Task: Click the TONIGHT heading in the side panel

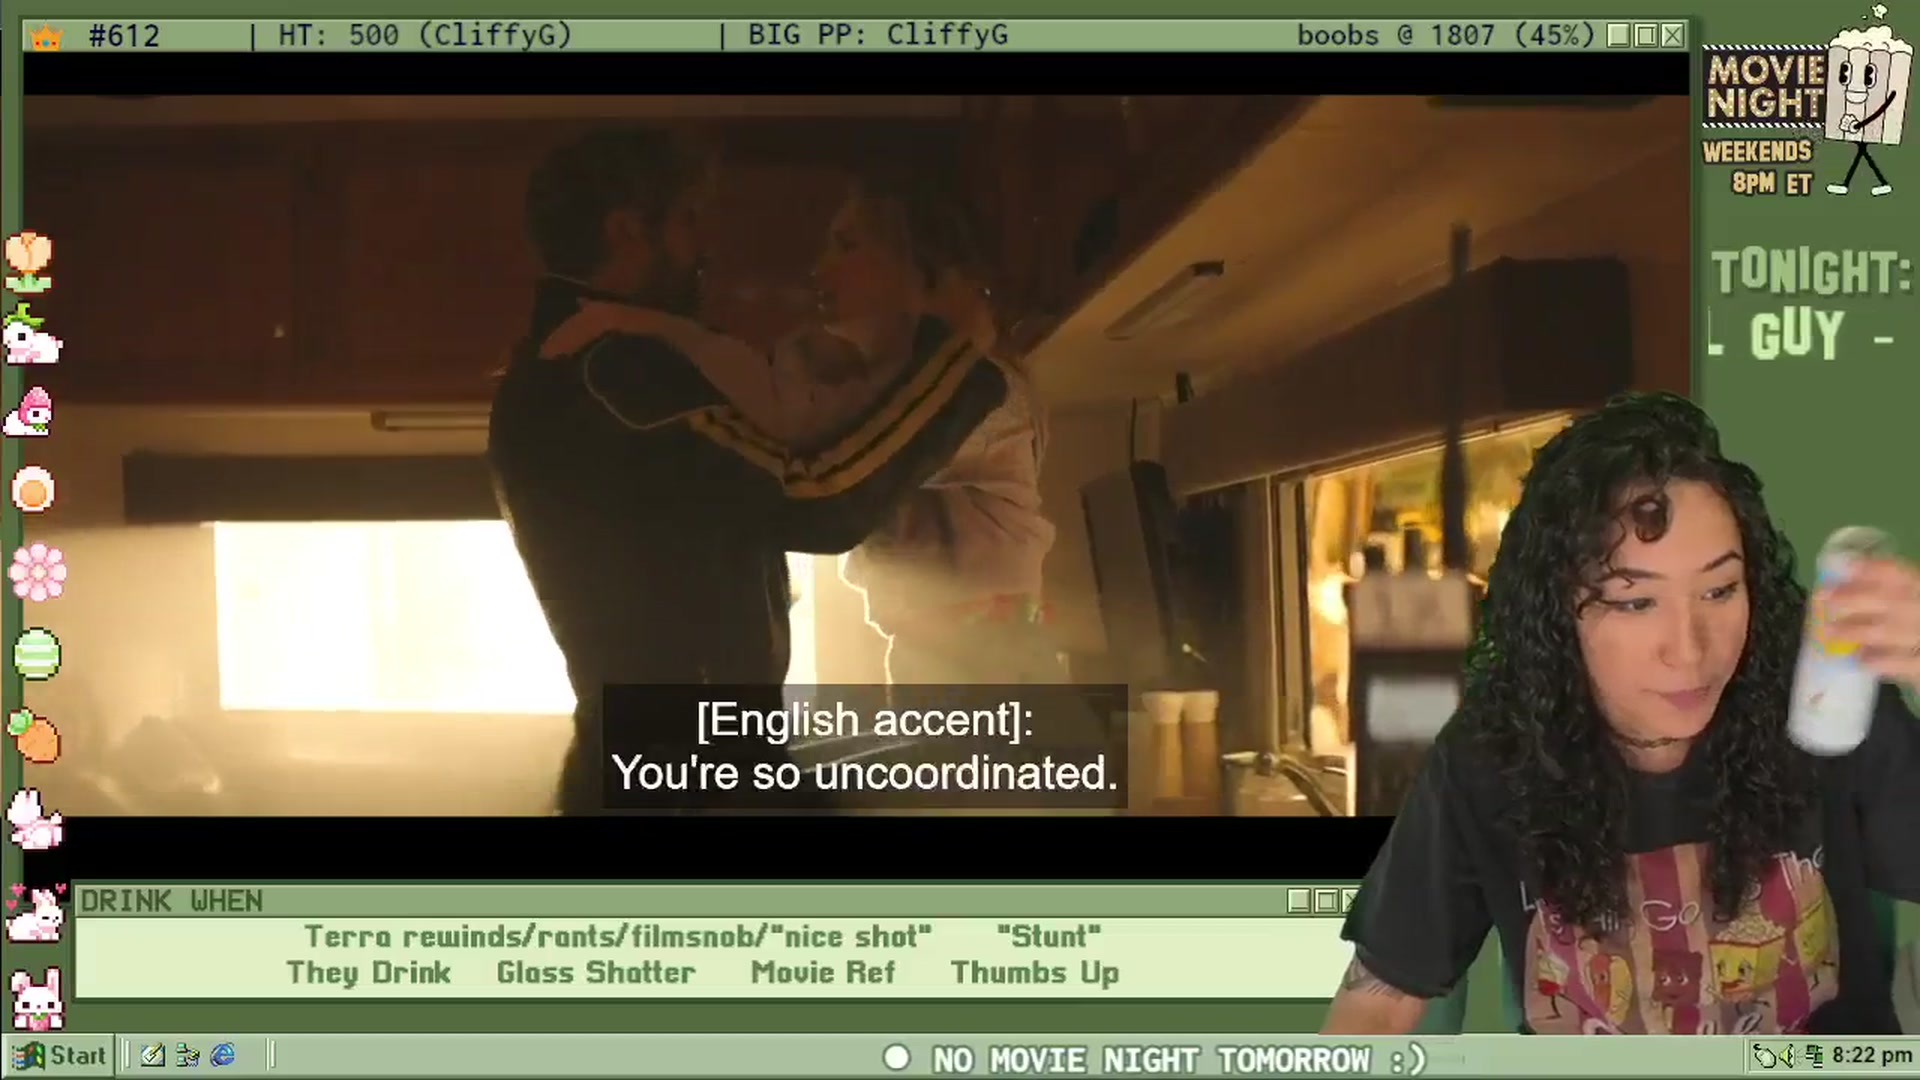Action: [1811, 272]
